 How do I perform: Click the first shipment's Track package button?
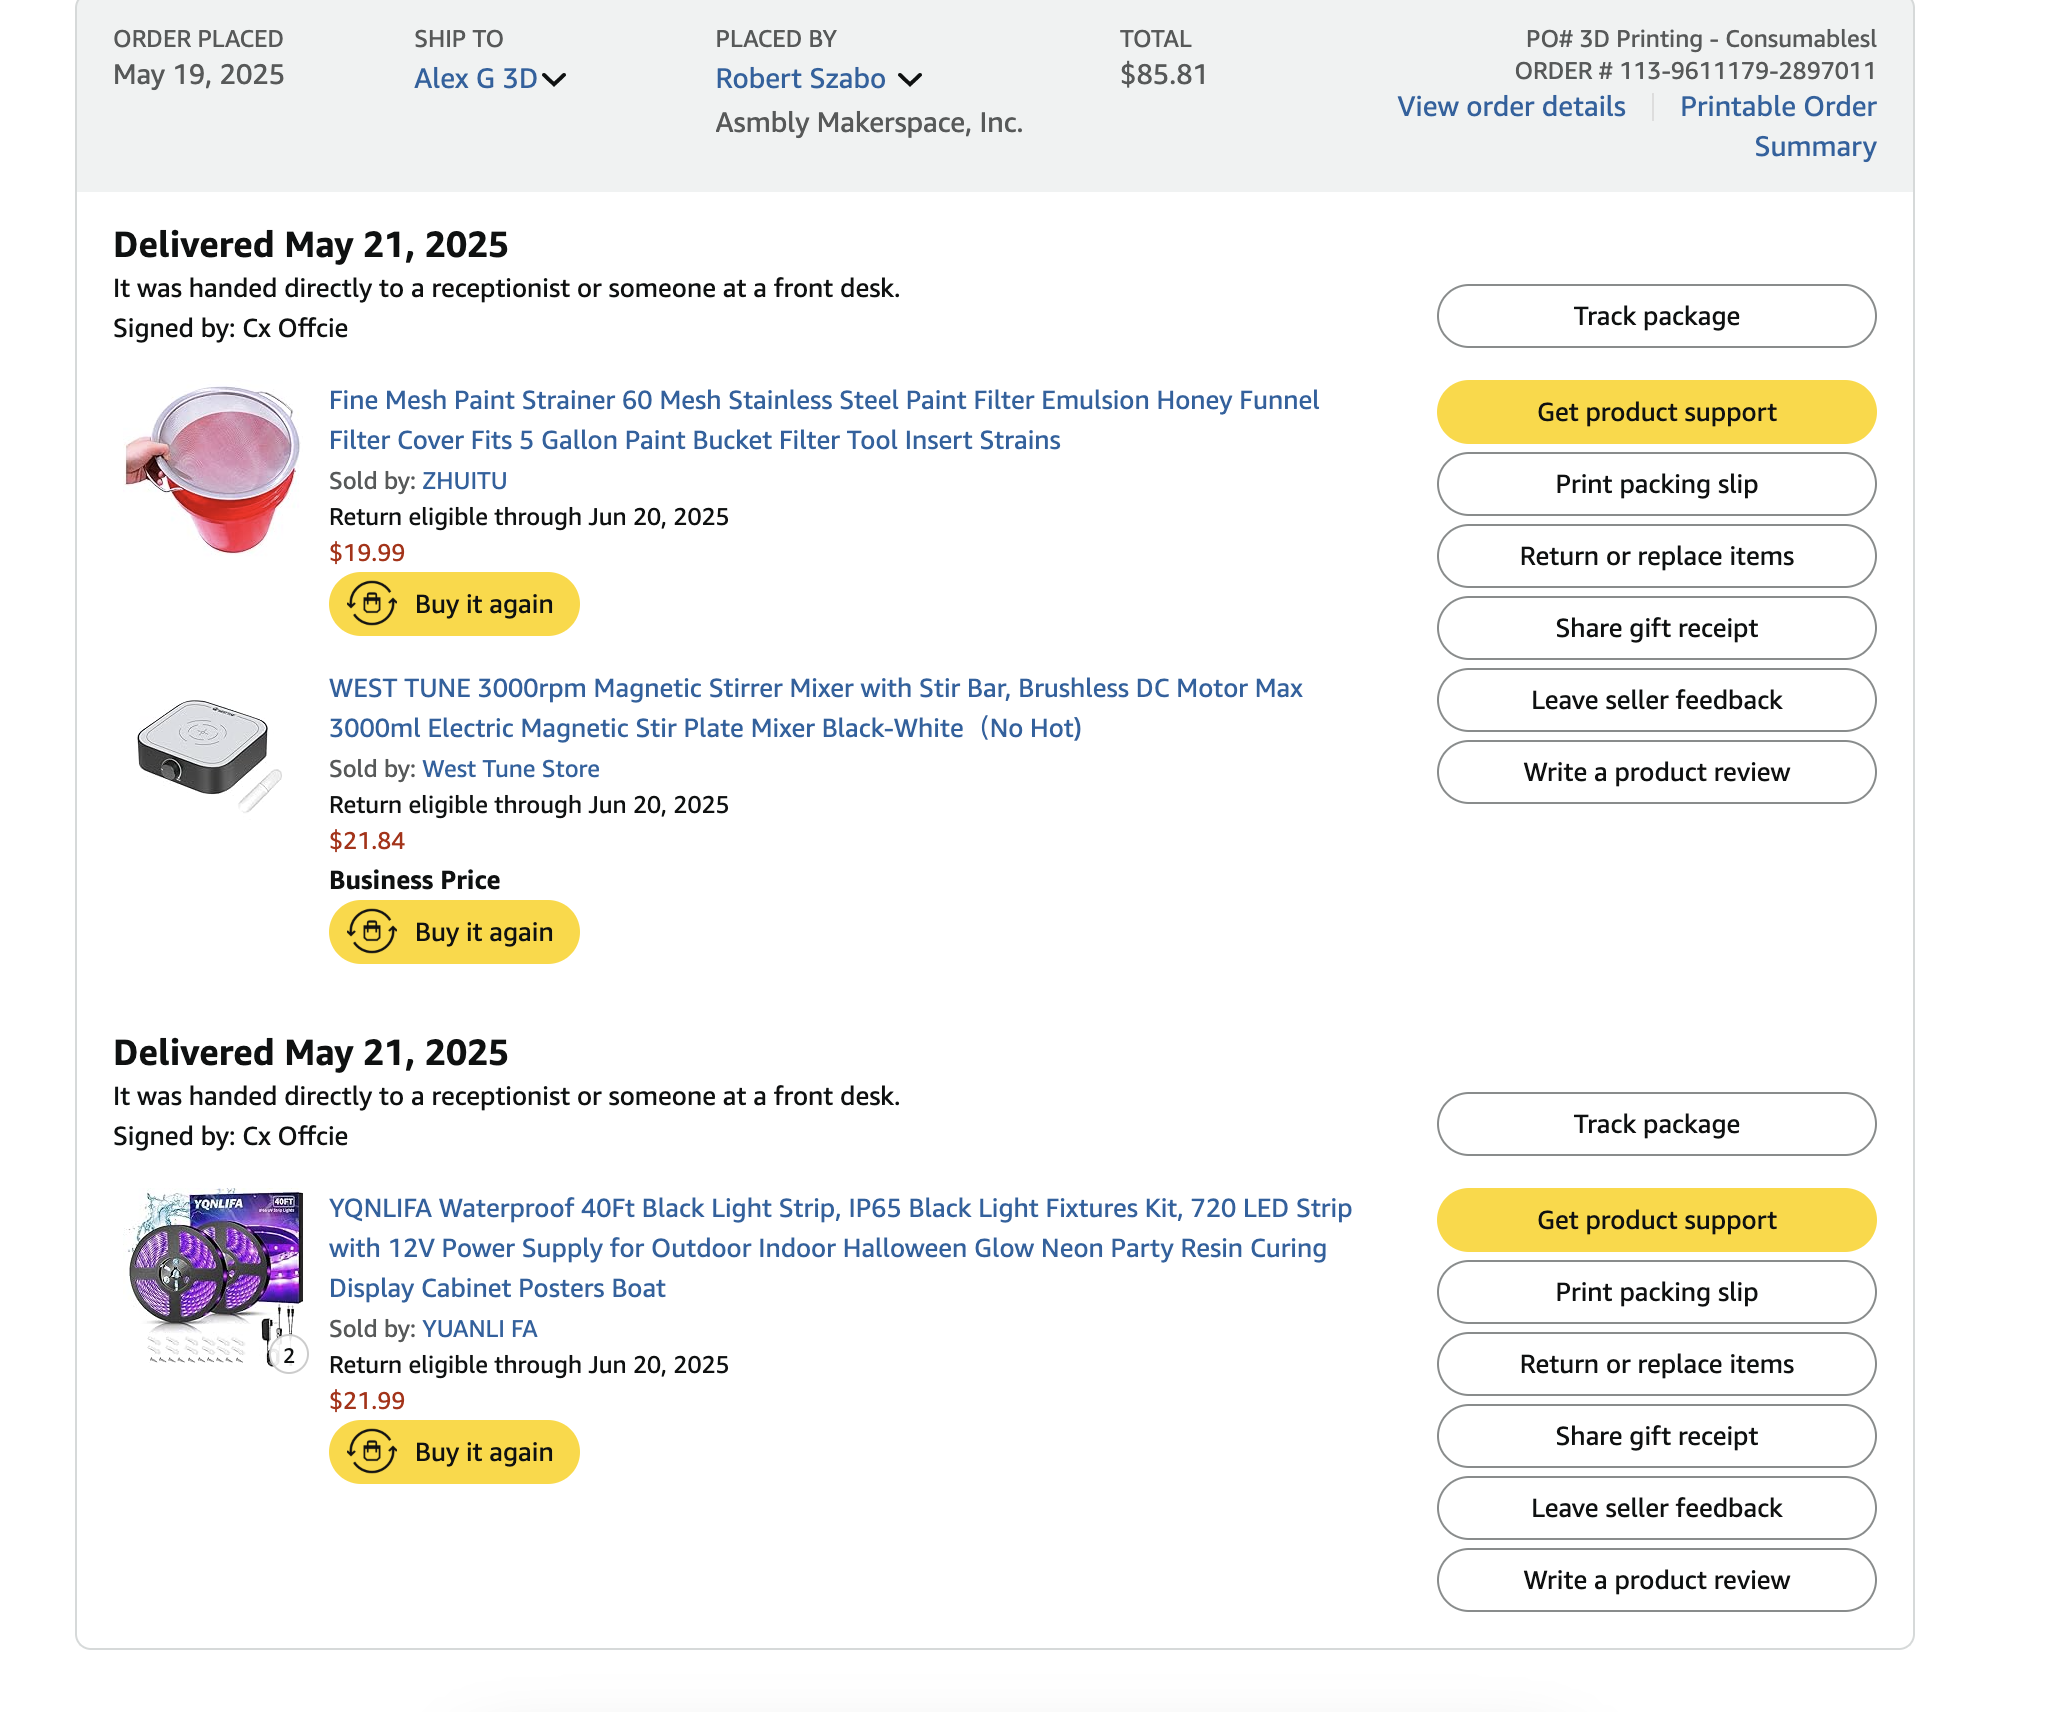(x=1656, y=316)
